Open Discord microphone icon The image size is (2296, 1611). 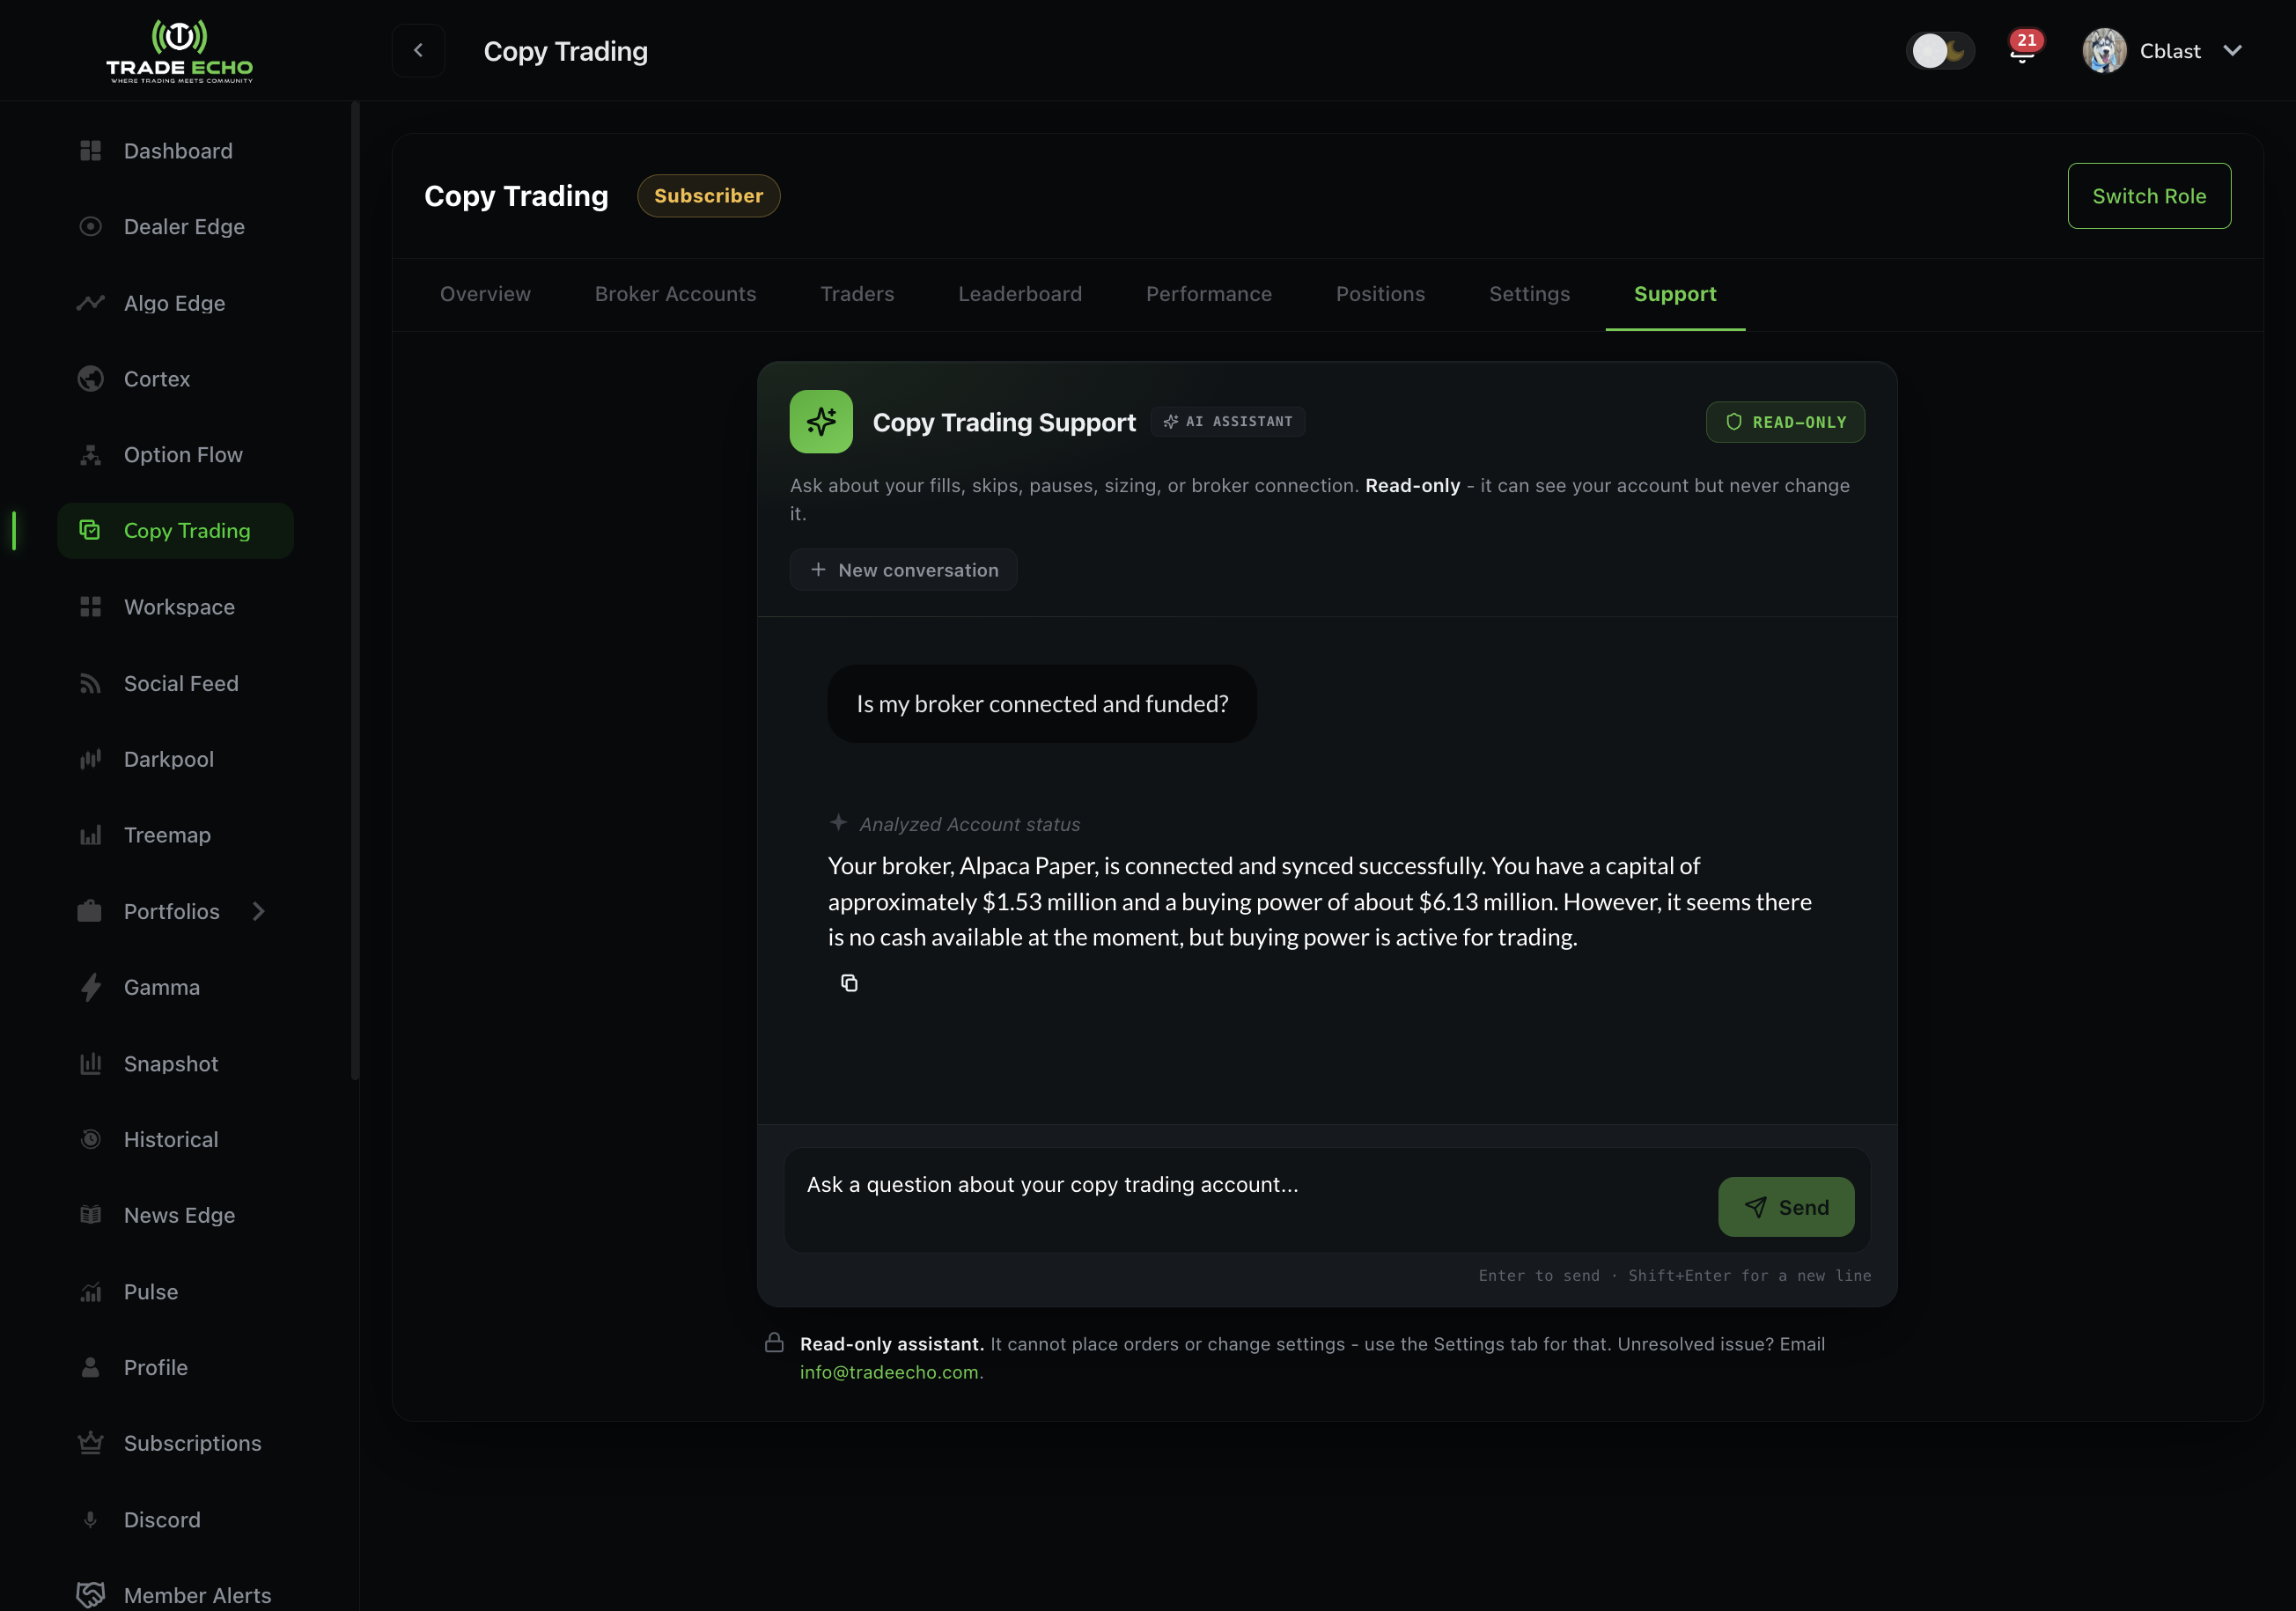pos(90,1519)
